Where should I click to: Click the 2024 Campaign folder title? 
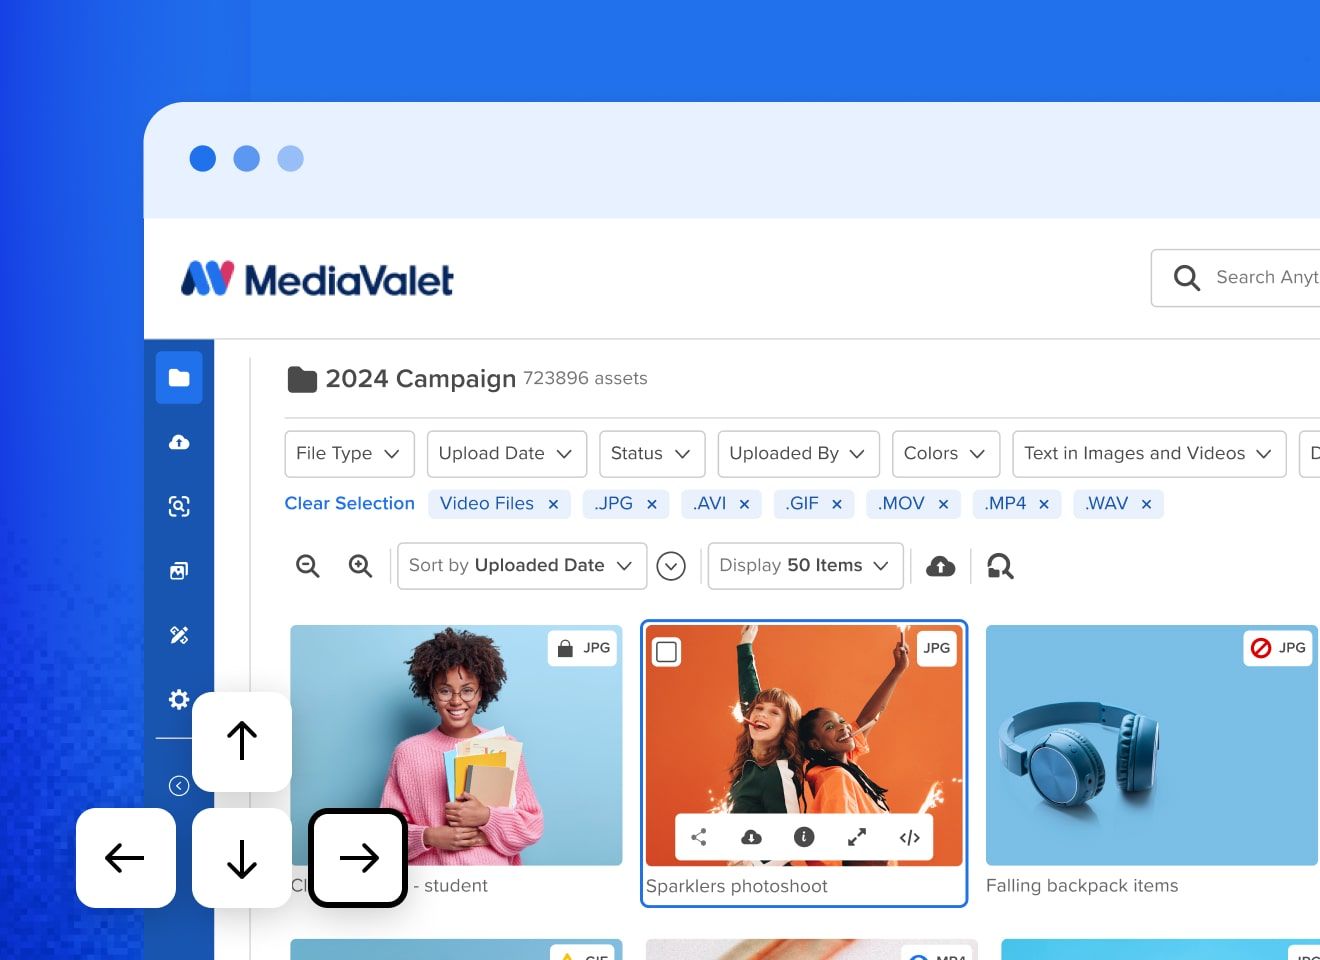coord(421,379)
